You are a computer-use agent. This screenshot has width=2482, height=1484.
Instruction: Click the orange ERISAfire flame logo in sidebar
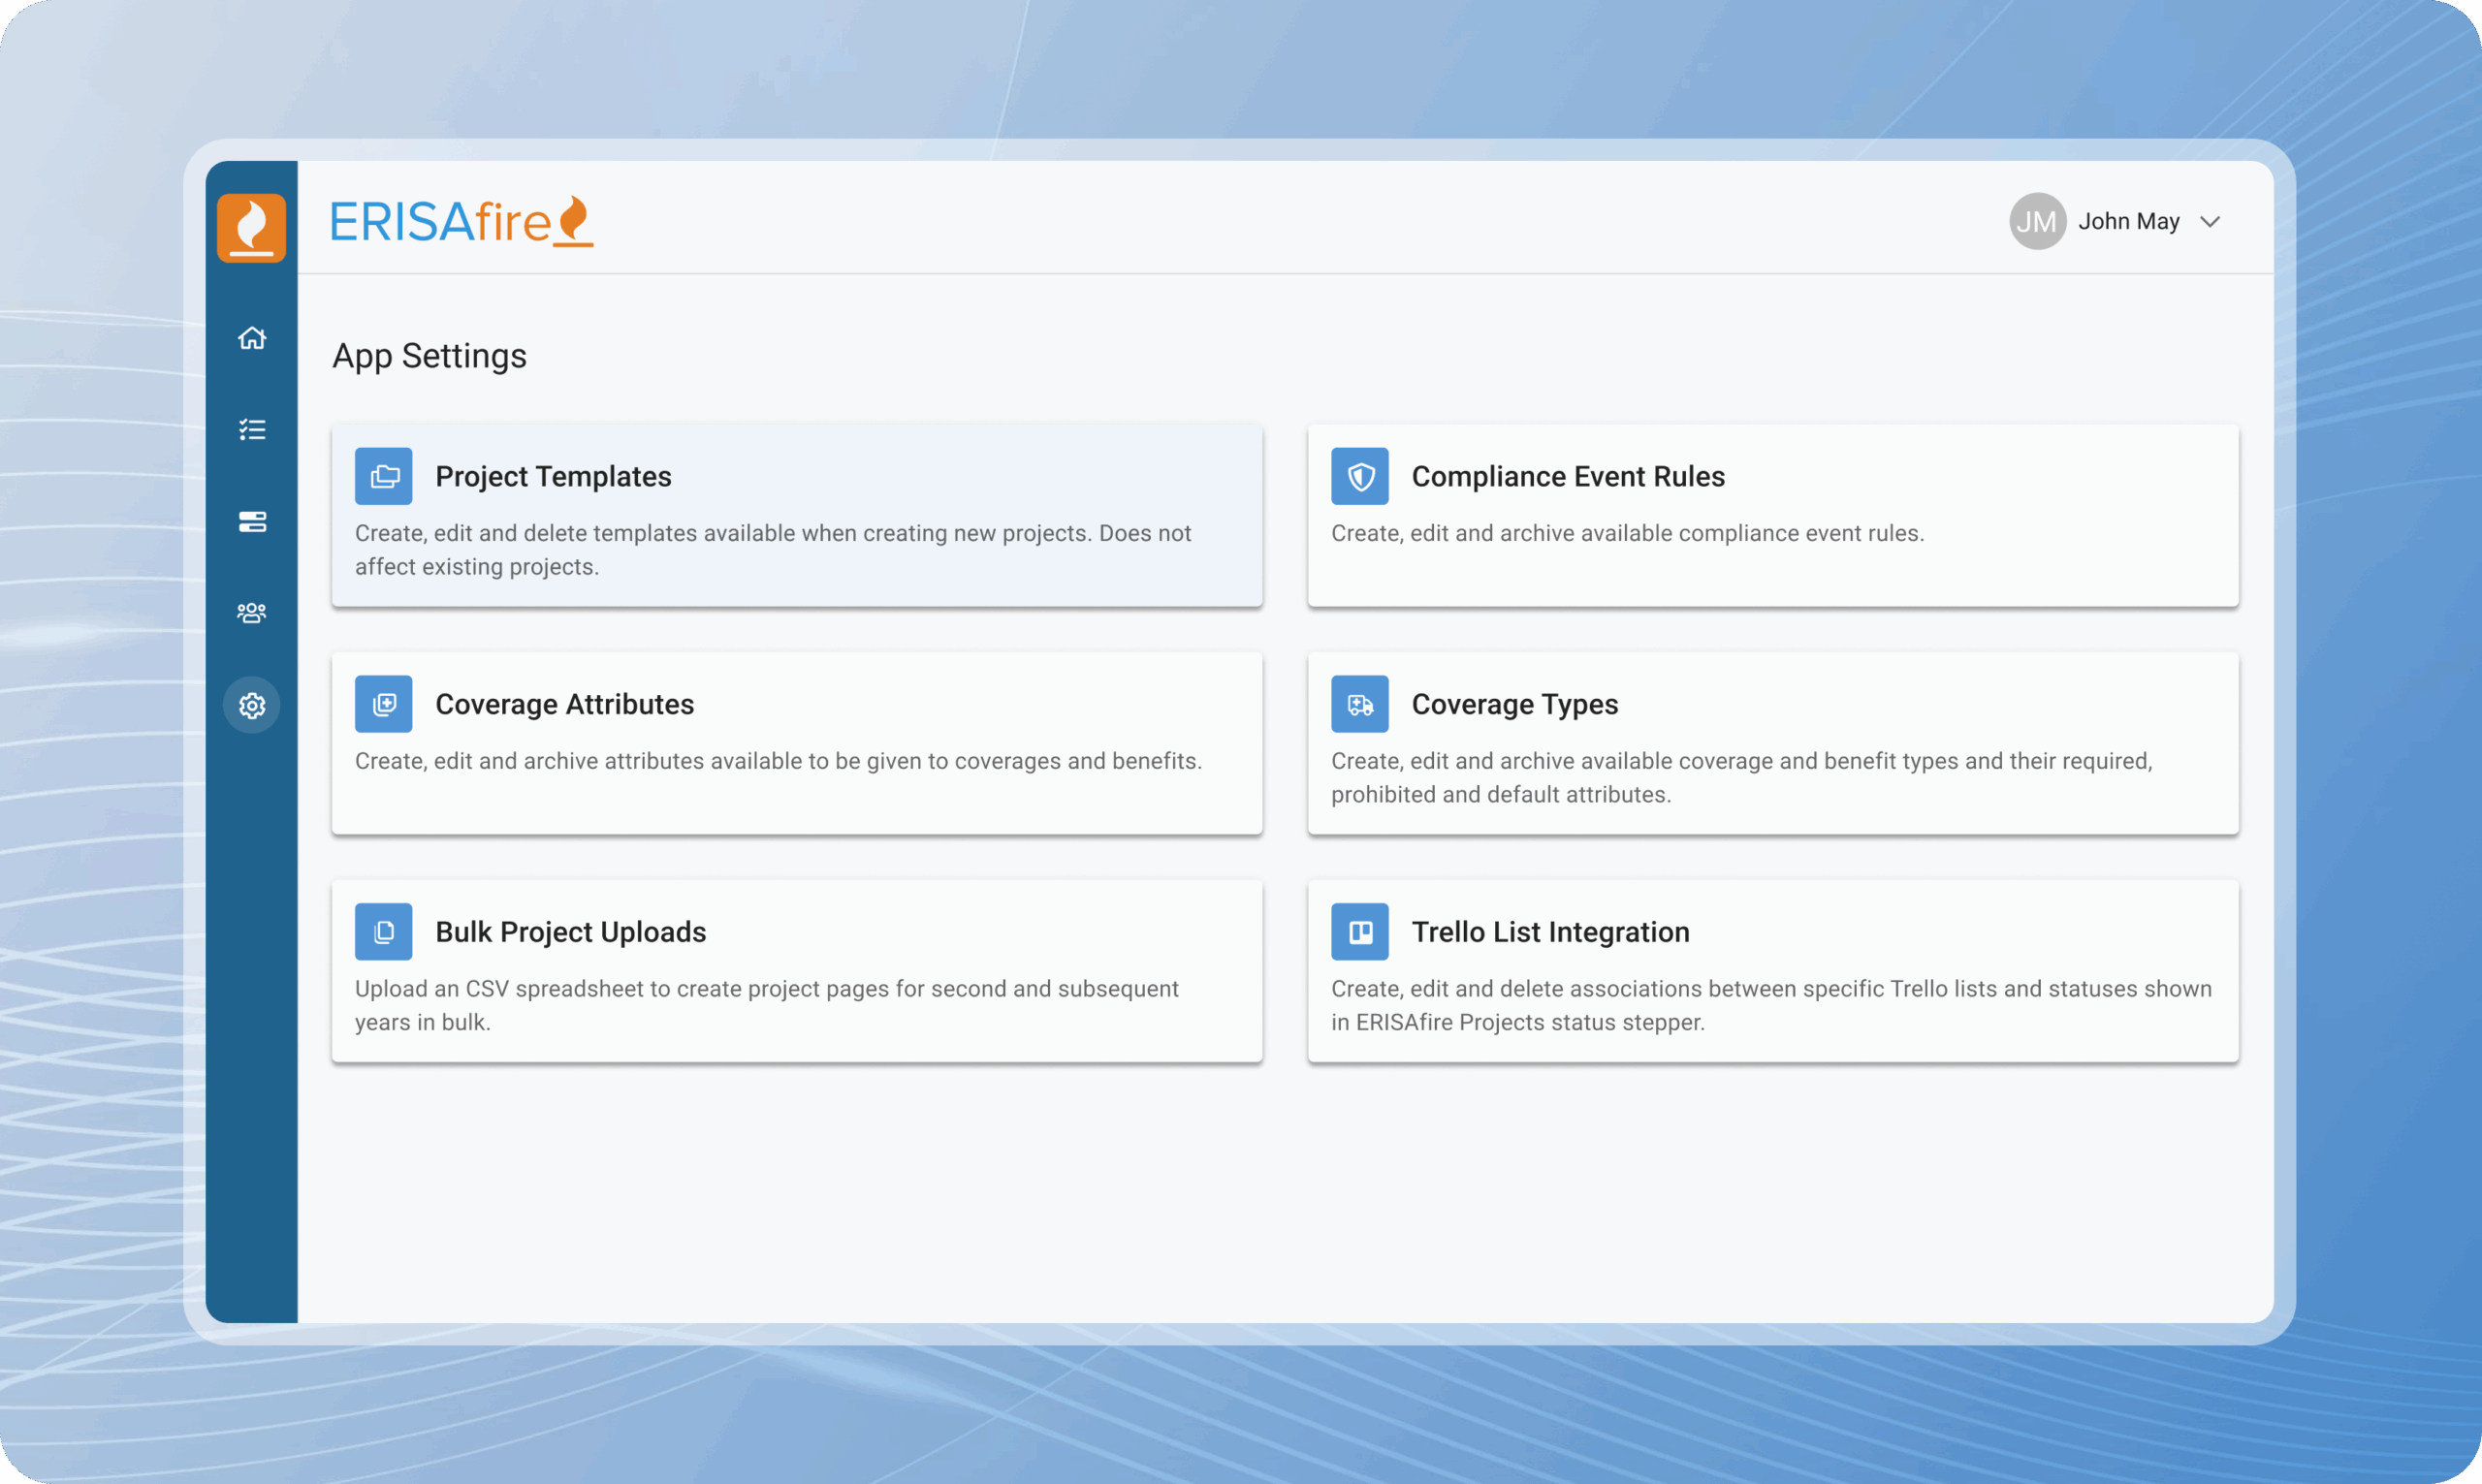pyautogui.click(x=251, y=227)
